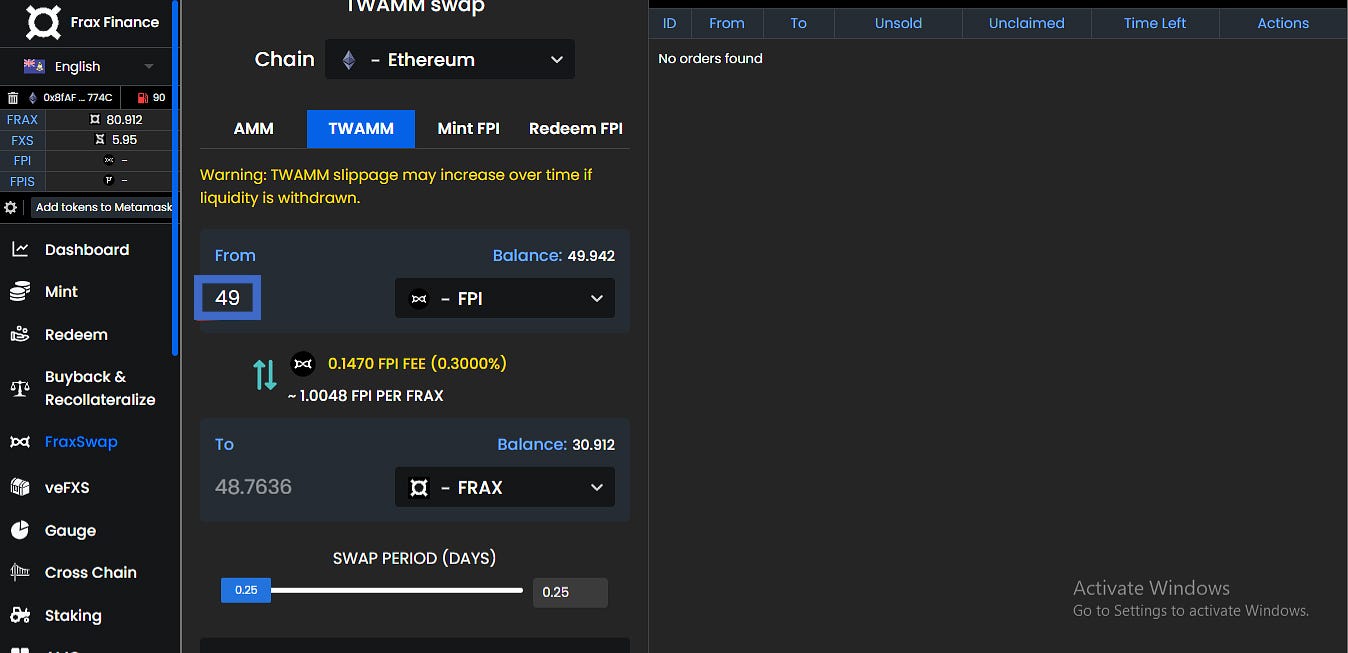Click the 1.0048 FPI PER FRAX rate text
This screenshot has height=653, width=1348.
(366, 396)
